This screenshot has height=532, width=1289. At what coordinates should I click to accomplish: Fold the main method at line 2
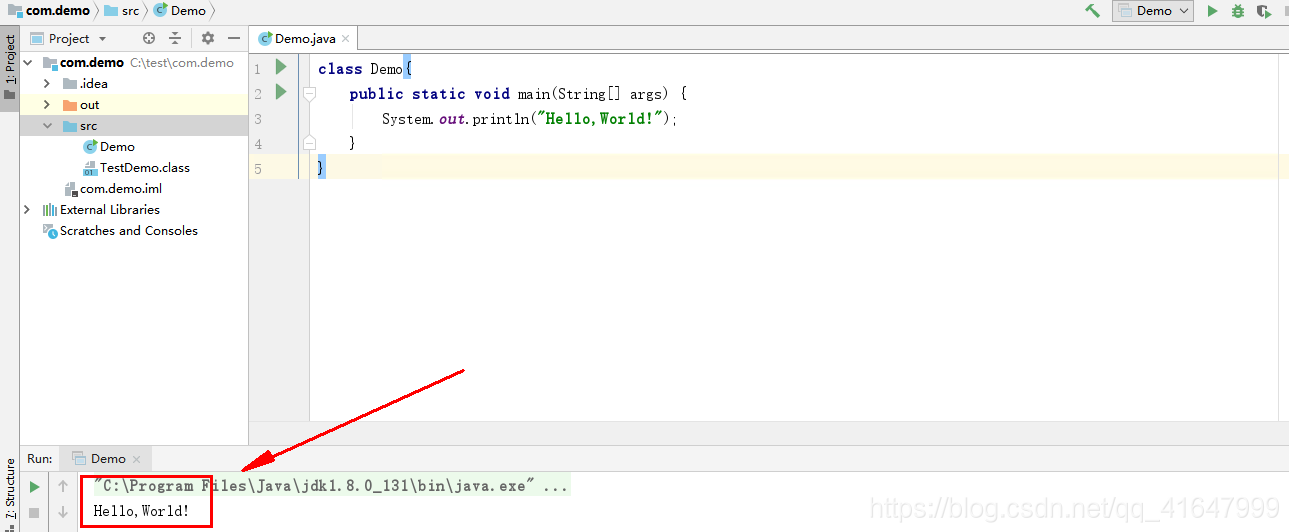click(309, 93)
